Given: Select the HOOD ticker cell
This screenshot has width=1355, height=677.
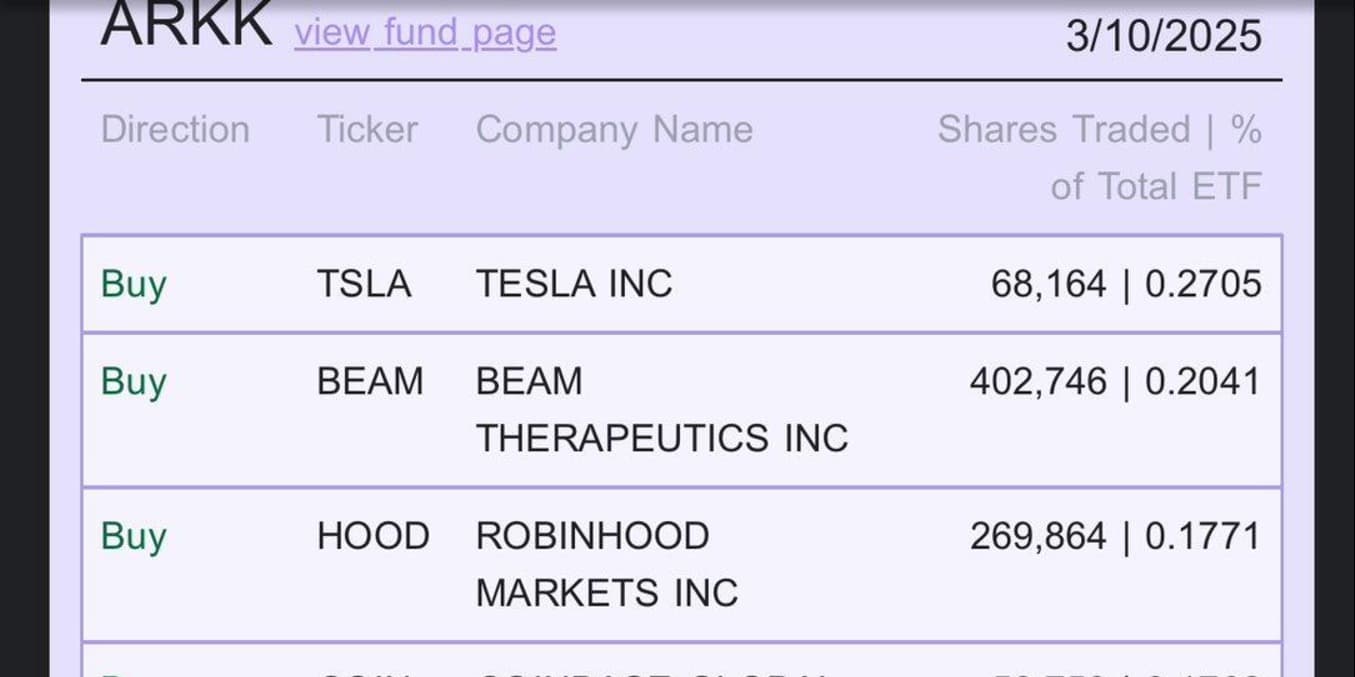Looking at the screenshot, I should [373, 536].
